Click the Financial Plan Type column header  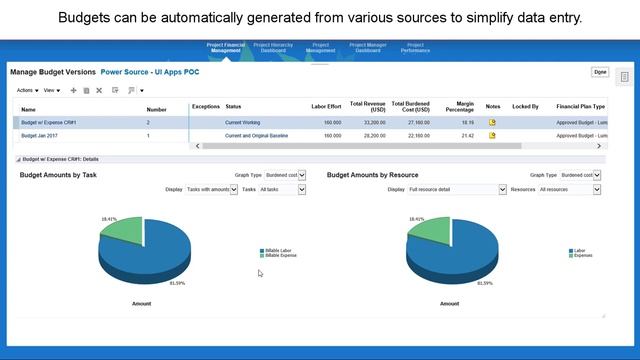click(580, 107)
